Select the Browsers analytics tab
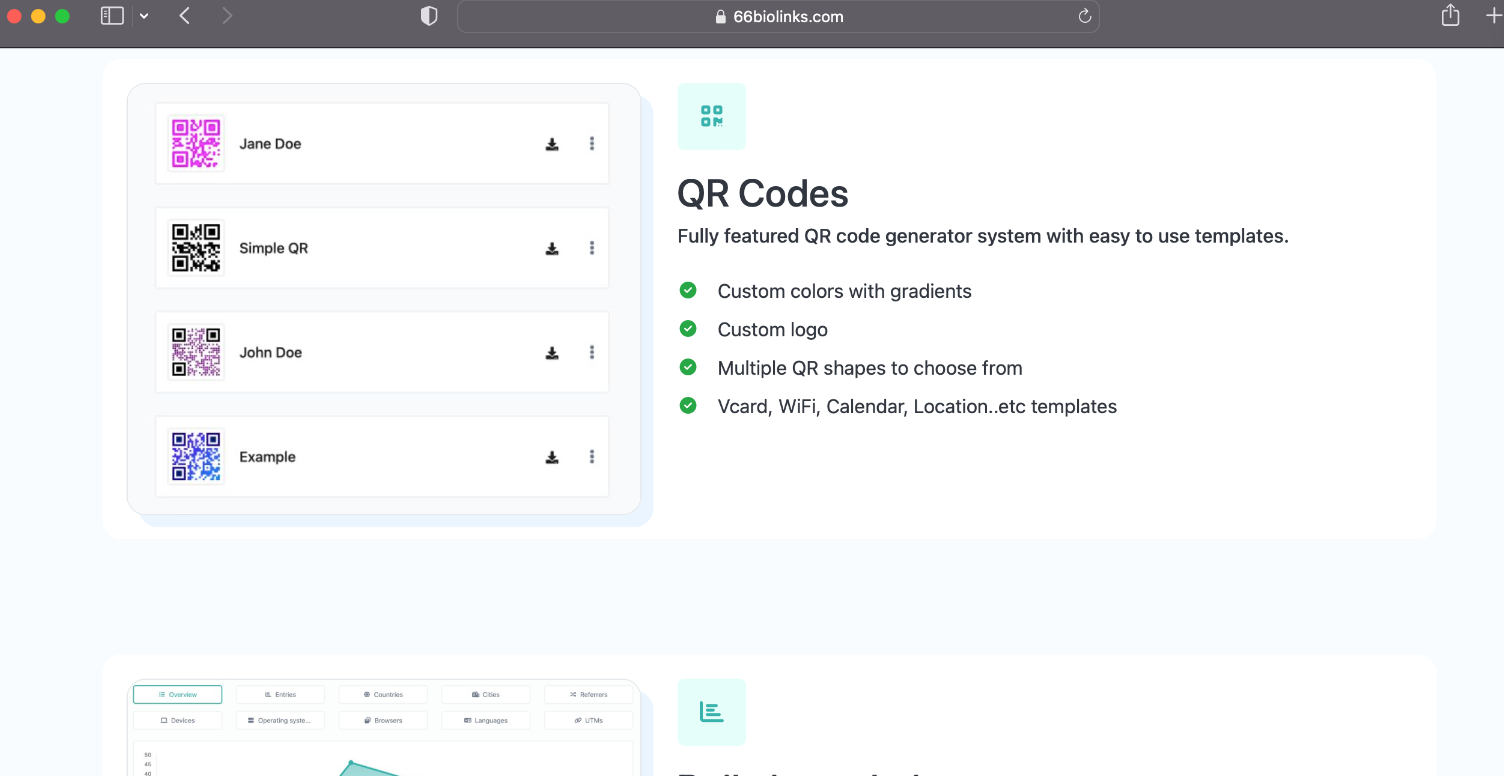This screenshot has width=1504, height=776. [x=383, y=720]
